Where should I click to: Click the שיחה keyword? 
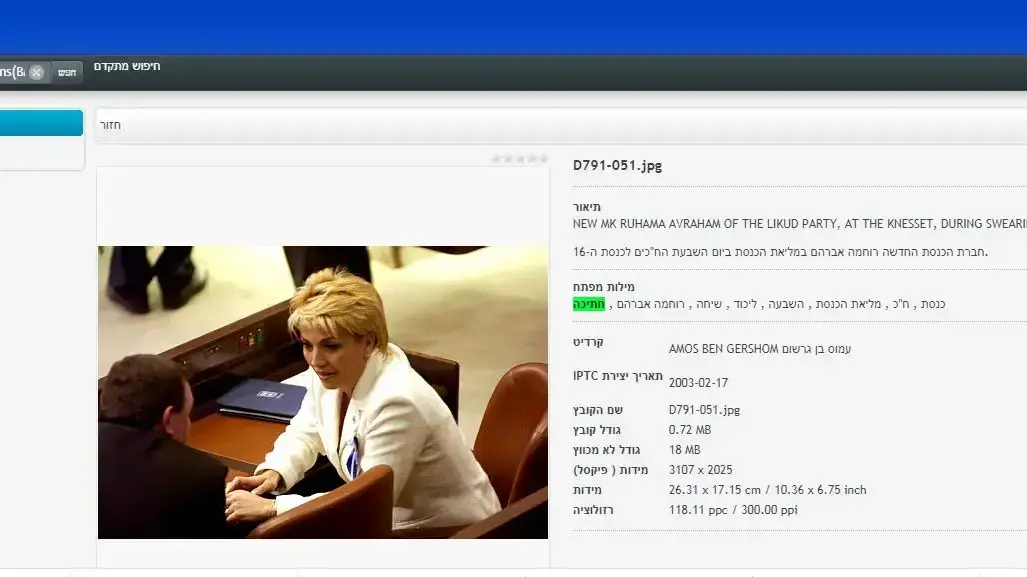coord(709,304)
